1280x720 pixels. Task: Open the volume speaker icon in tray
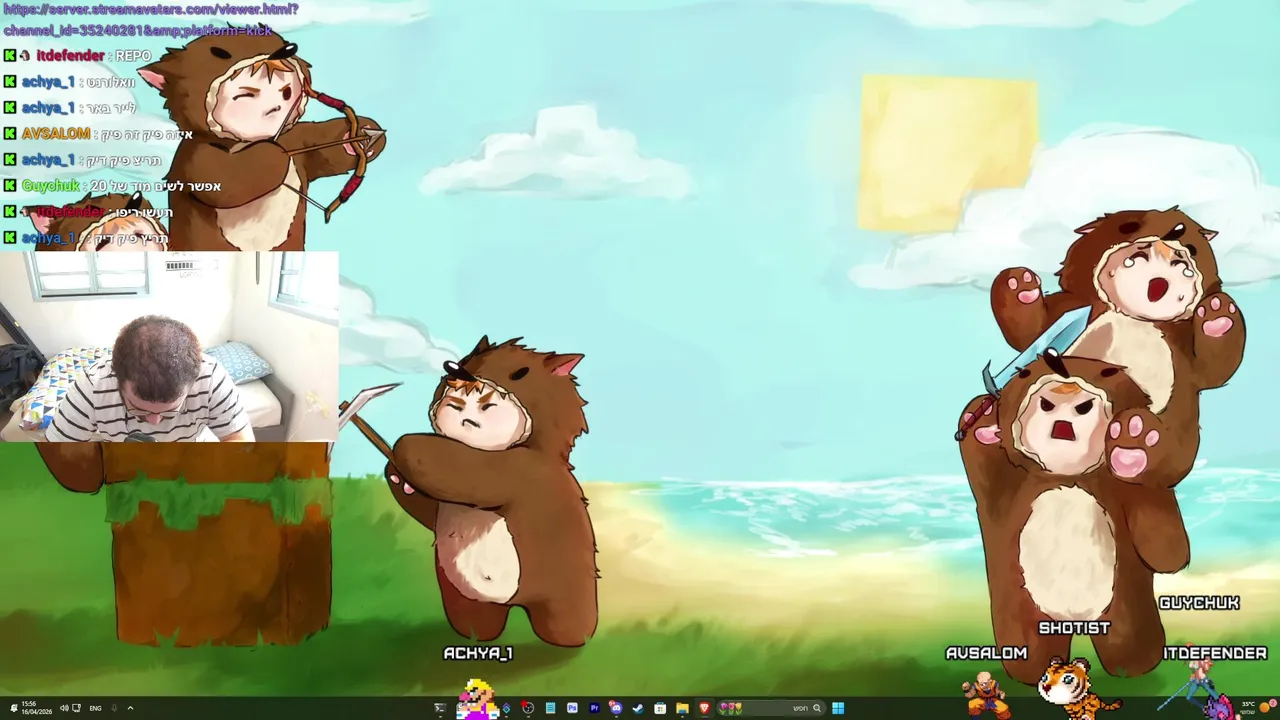(64, 708)
